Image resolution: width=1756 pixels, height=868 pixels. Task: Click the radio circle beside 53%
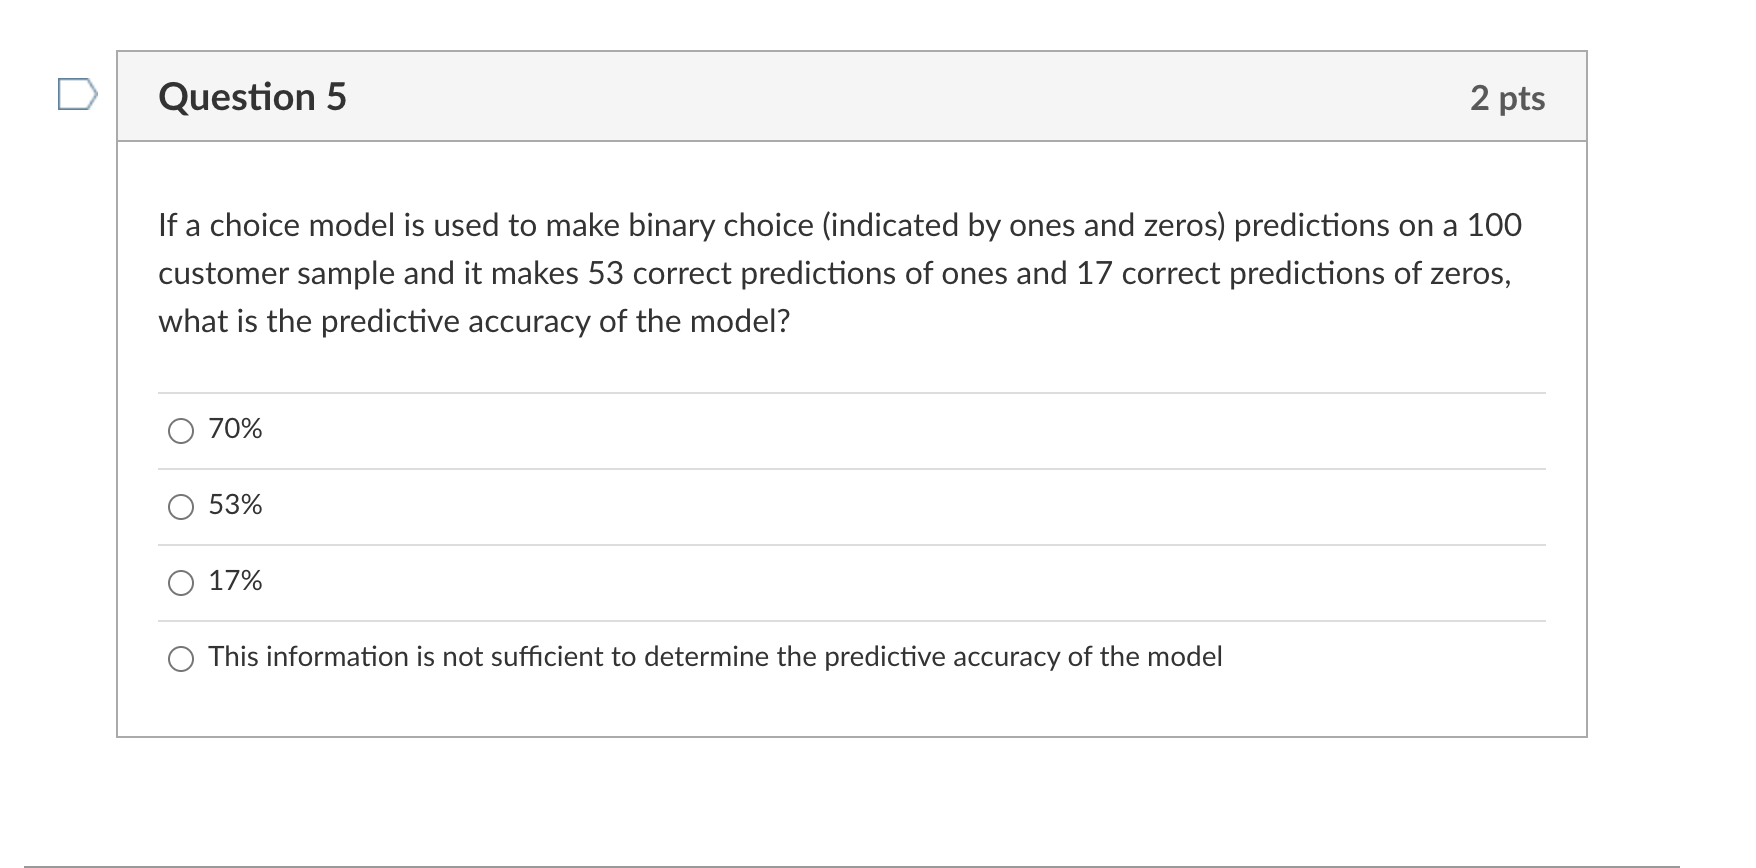(x=180, y=507)
